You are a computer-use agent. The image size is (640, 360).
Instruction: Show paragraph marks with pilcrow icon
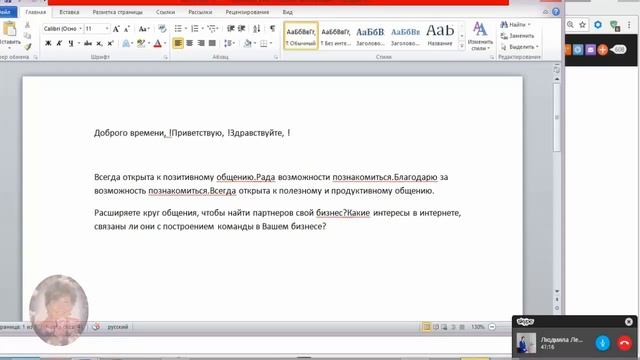272,28
